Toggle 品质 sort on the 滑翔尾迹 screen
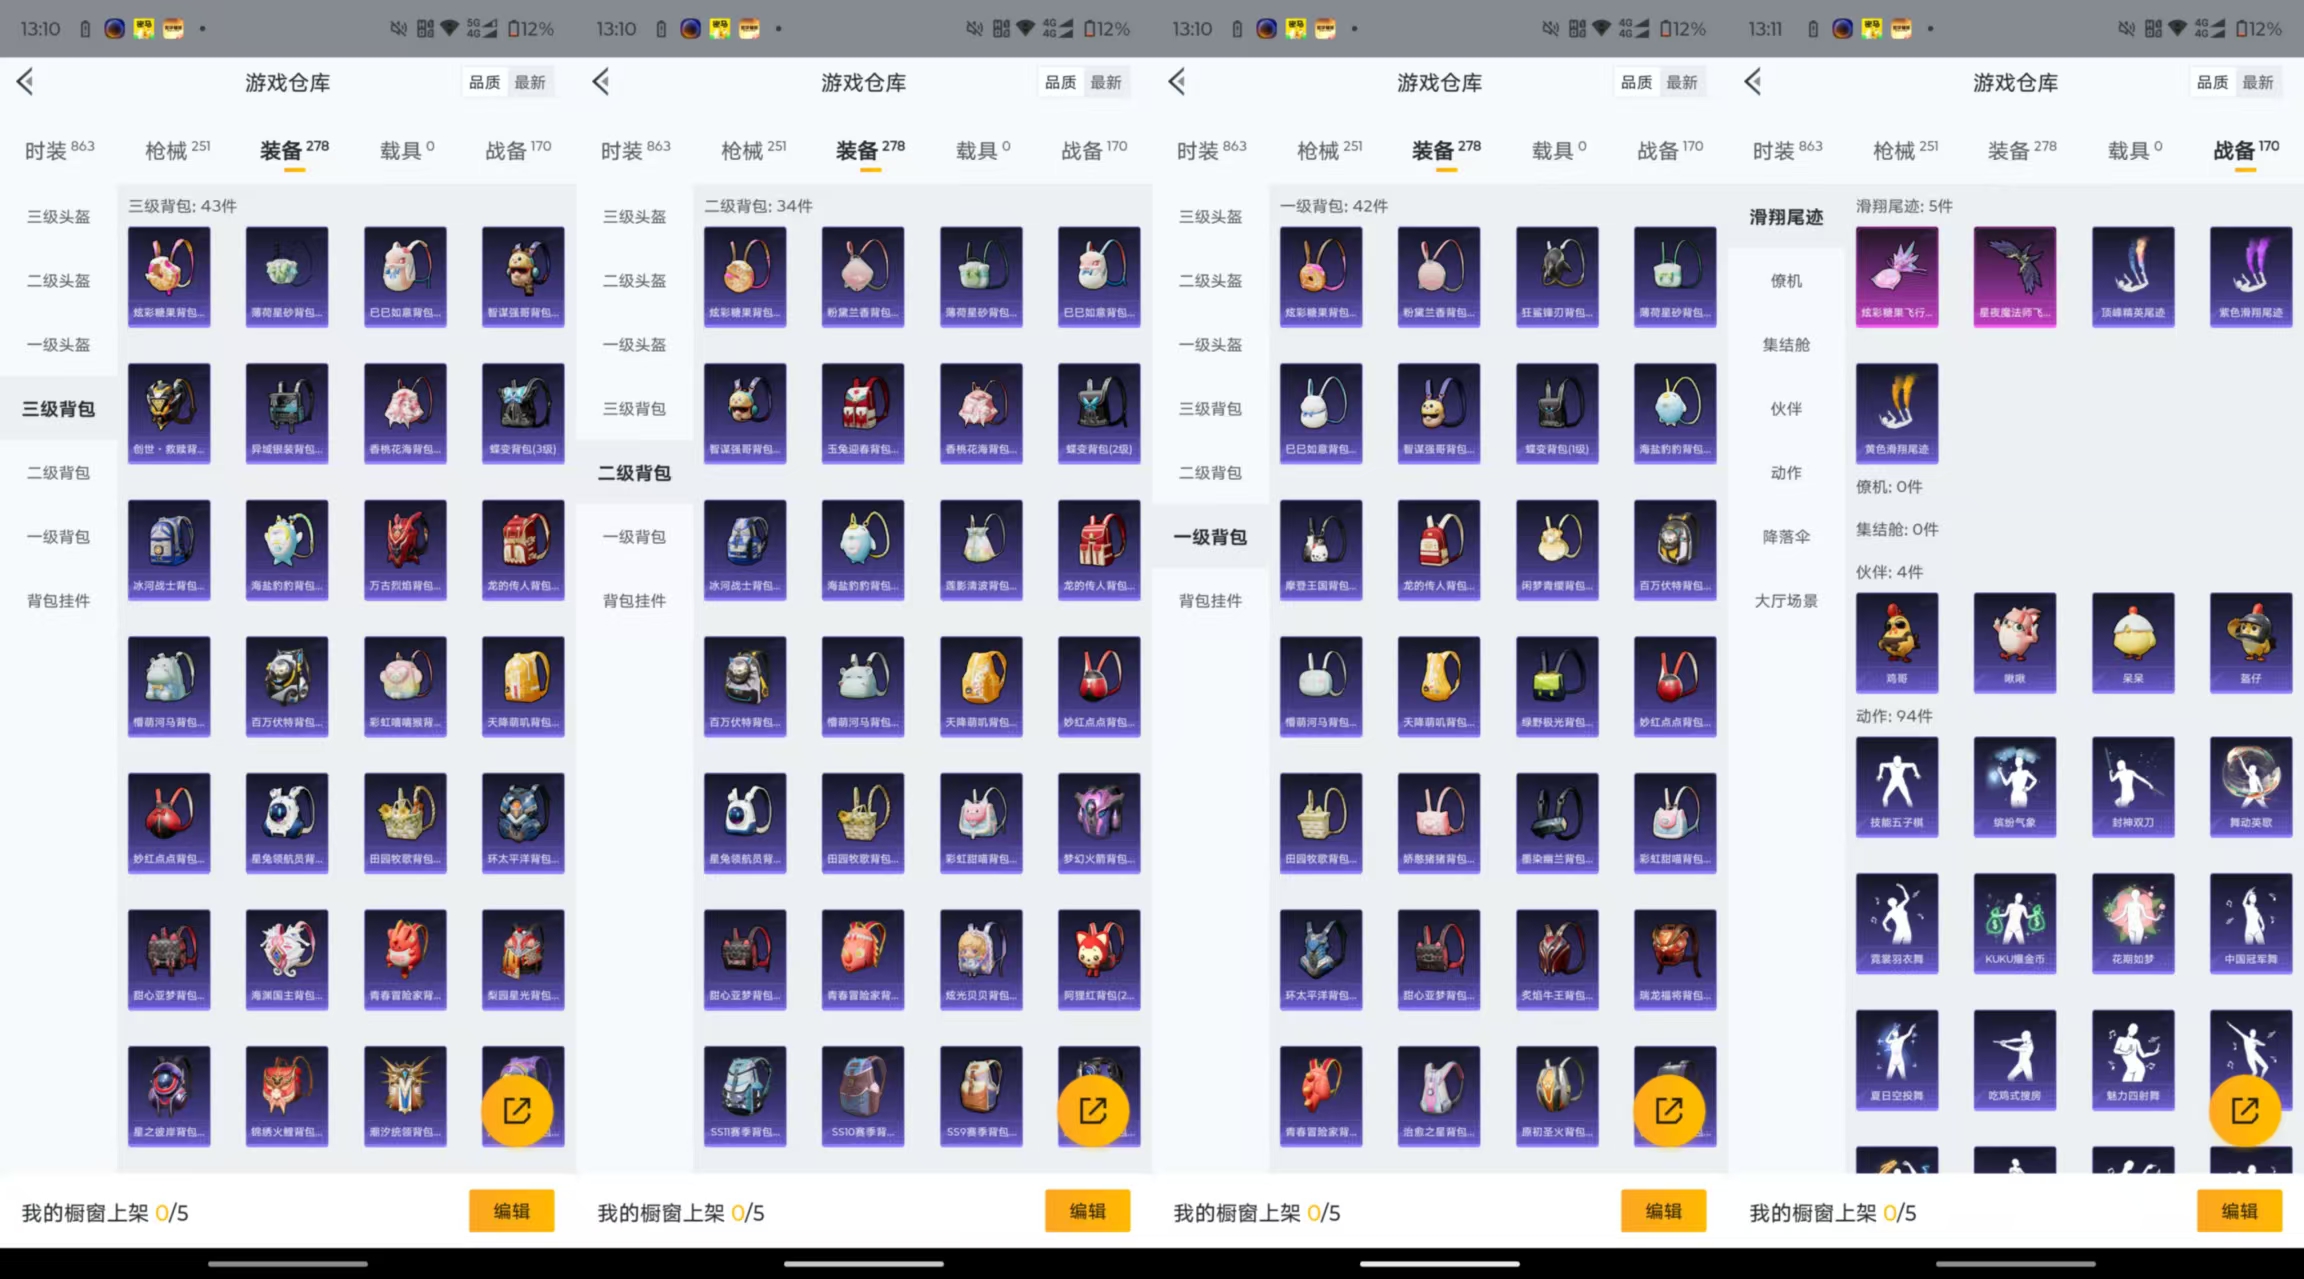This screenshot has height=1279, width=2304. (x=2212, y=82)
